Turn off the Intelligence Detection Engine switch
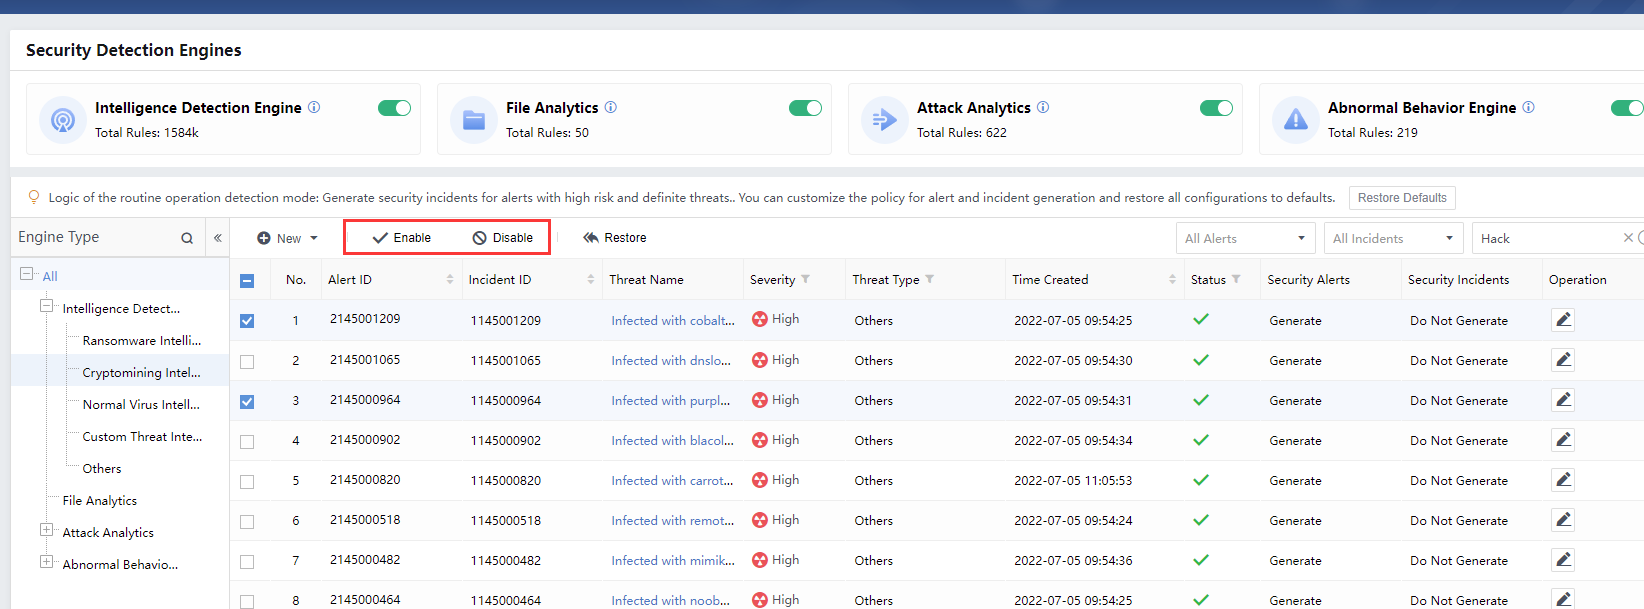This screenshot has width=1644, height=609. click(x=394, y=108)
